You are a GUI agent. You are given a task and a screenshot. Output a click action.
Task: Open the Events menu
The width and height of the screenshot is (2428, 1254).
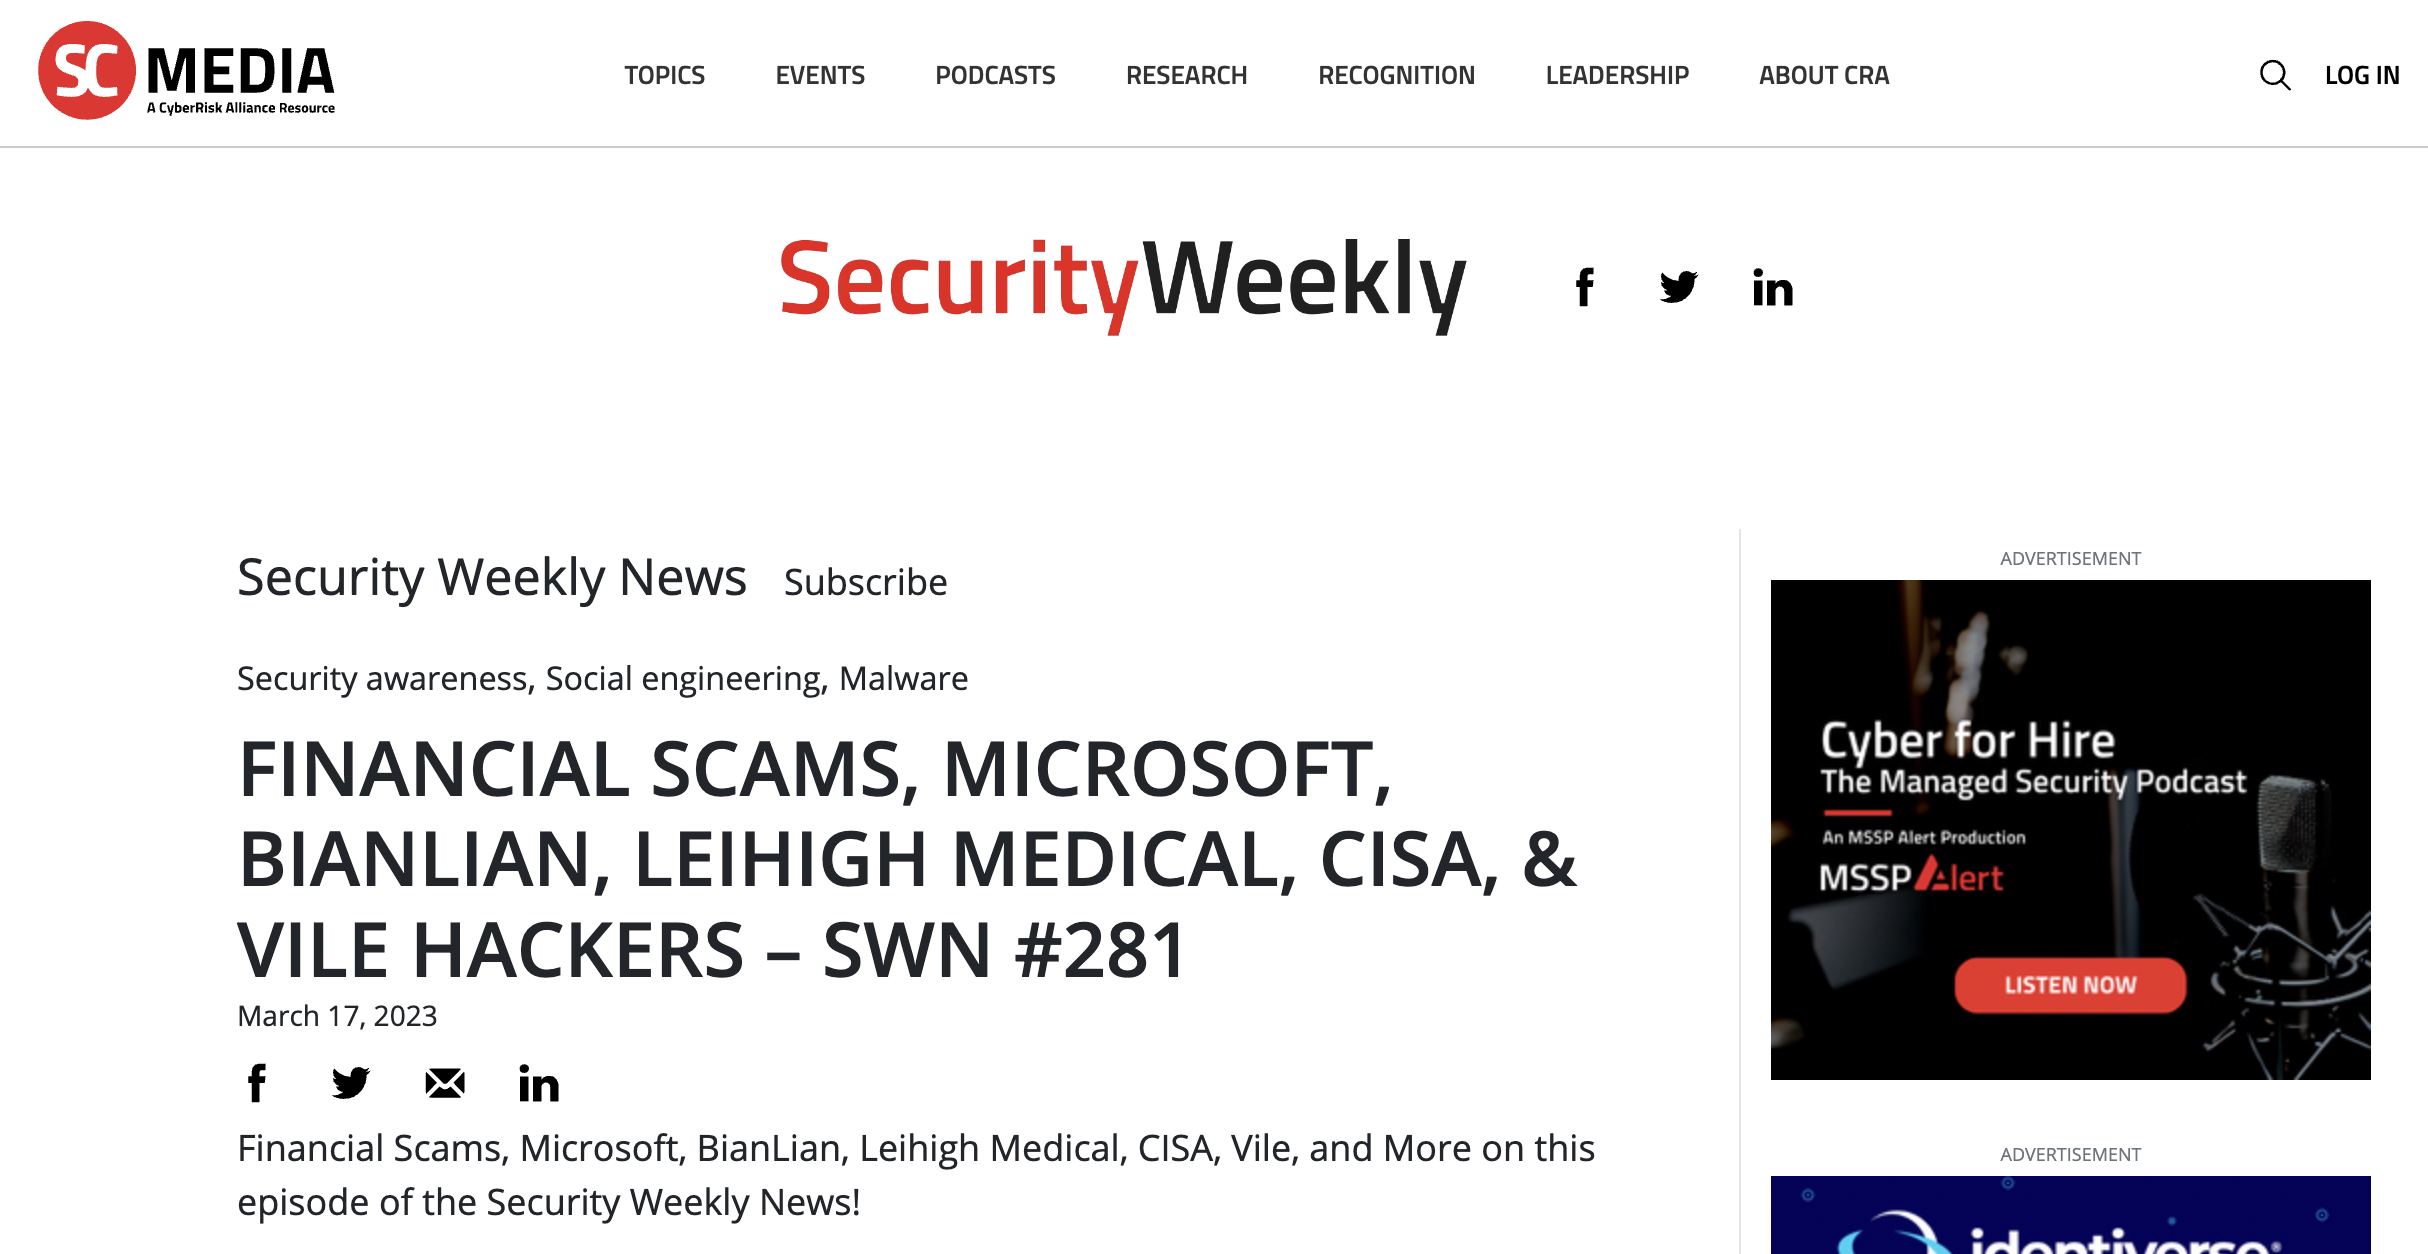(820, 75)
